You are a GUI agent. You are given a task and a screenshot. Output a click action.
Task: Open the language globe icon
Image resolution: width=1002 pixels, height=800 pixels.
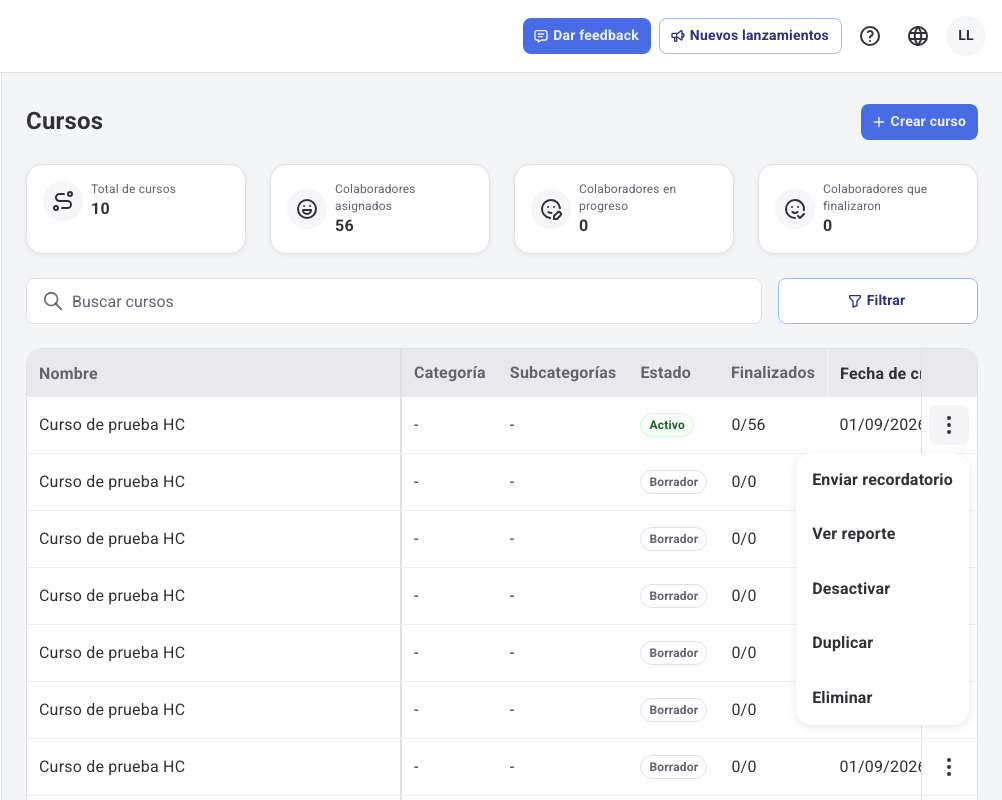(x=918, y=36)
